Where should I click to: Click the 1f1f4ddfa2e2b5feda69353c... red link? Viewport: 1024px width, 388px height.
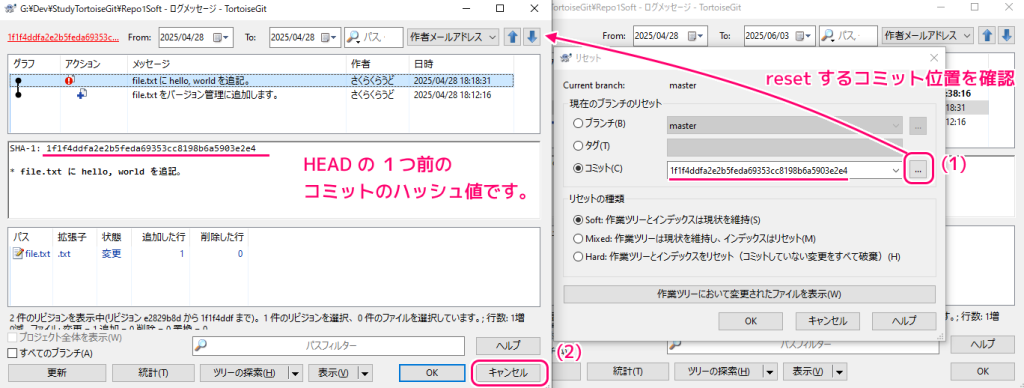tap(63, 37)
